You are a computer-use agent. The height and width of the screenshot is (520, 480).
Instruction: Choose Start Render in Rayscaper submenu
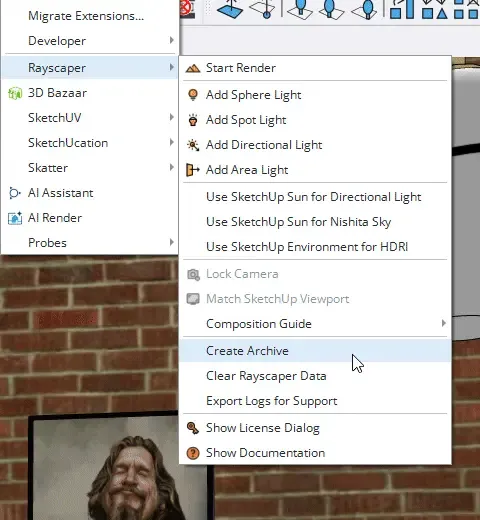[x=315, y=68]
